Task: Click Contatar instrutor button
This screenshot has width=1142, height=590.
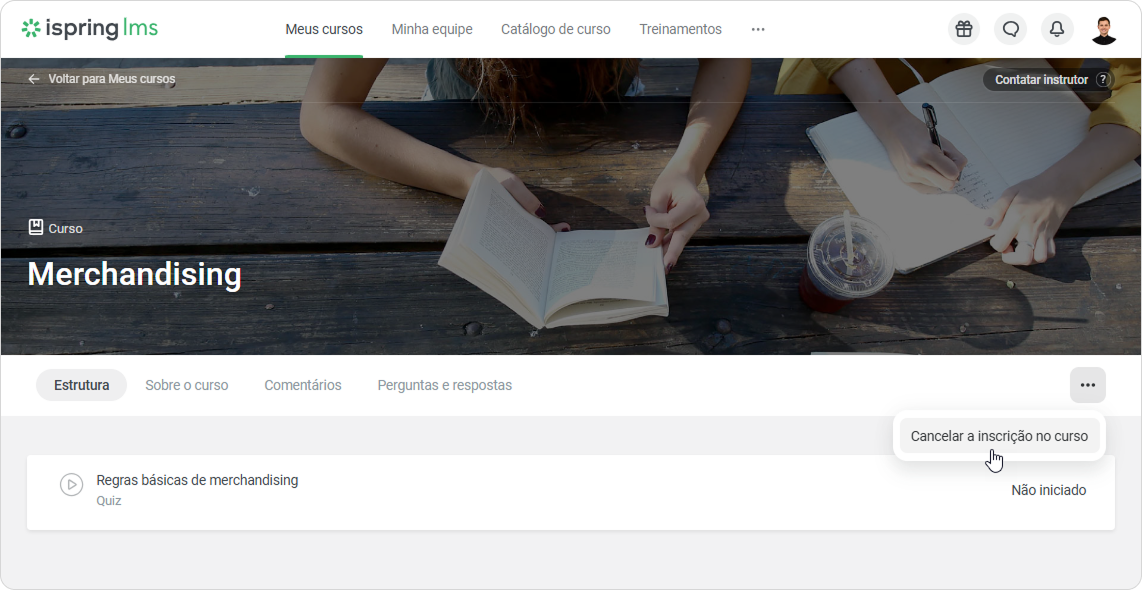Action: click(x=1048, y=79)
